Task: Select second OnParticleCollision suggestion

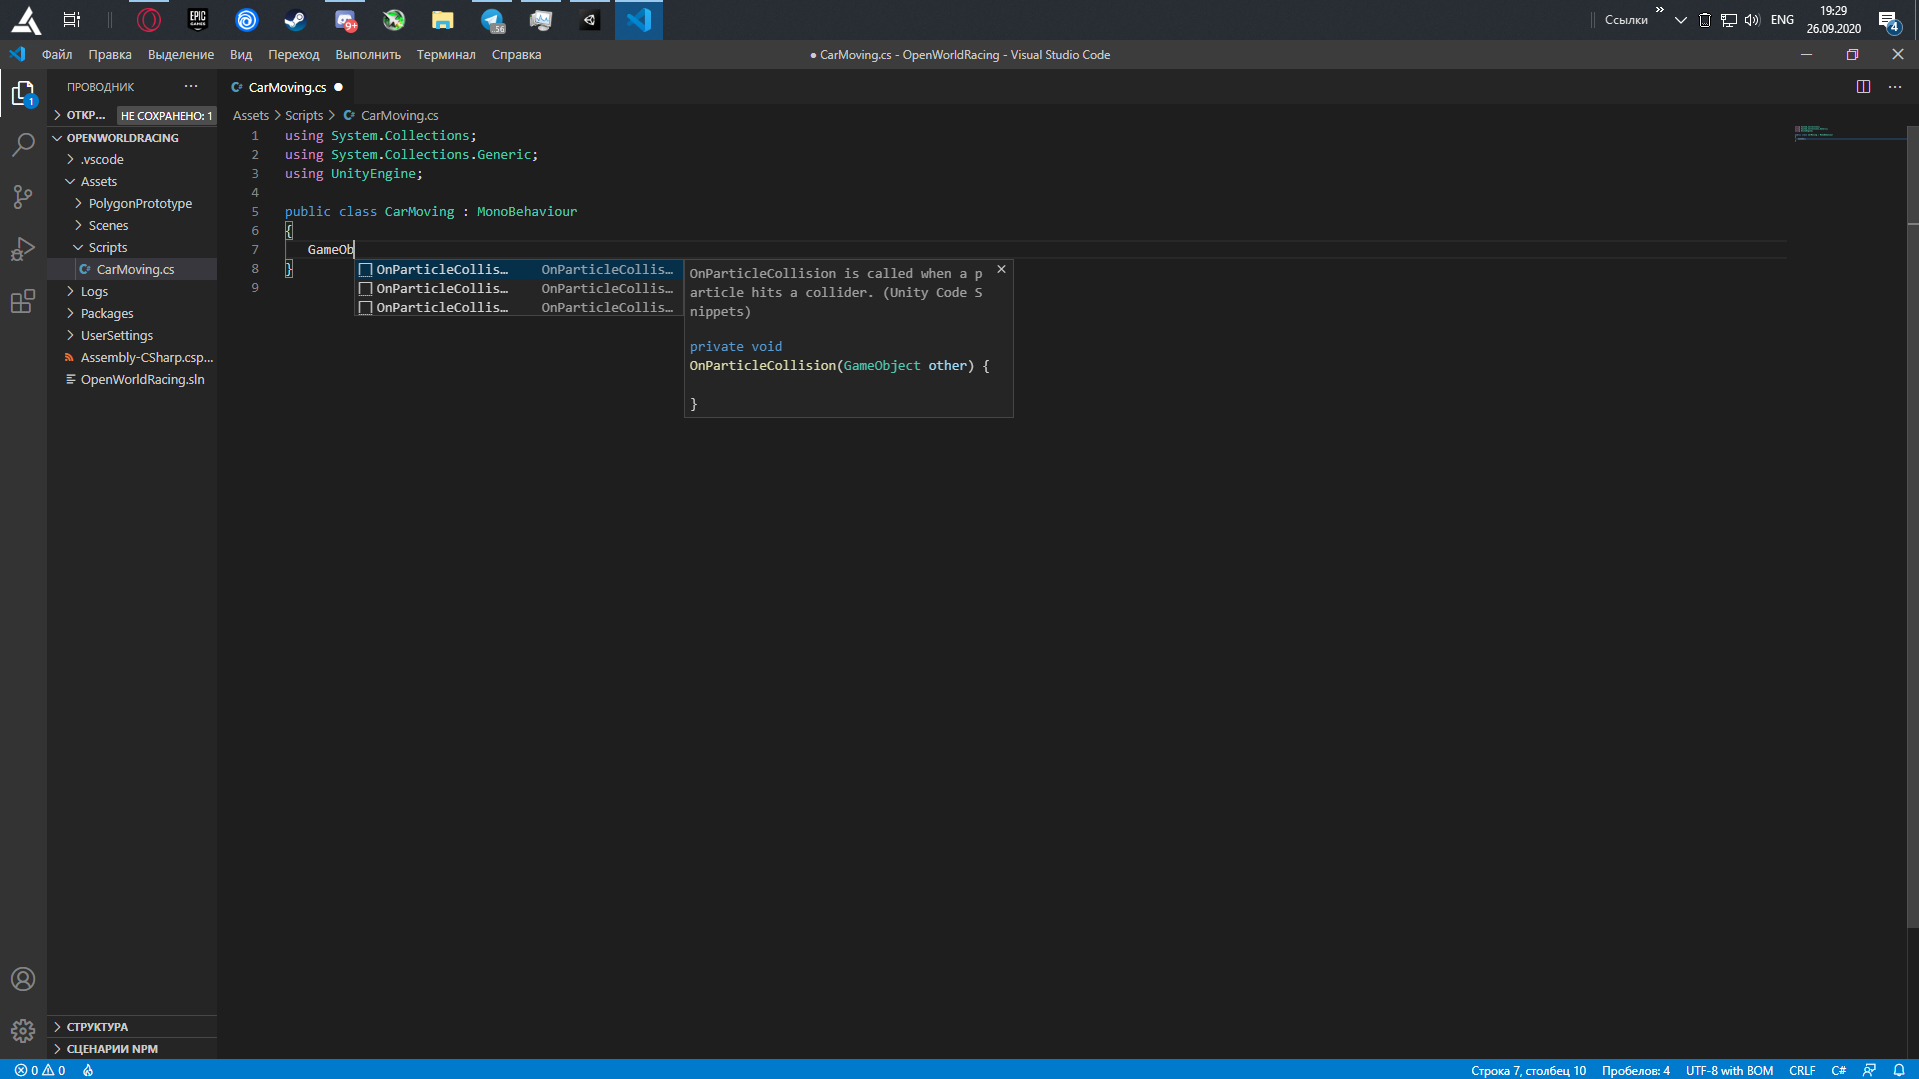Action: (x=519, y=289)
